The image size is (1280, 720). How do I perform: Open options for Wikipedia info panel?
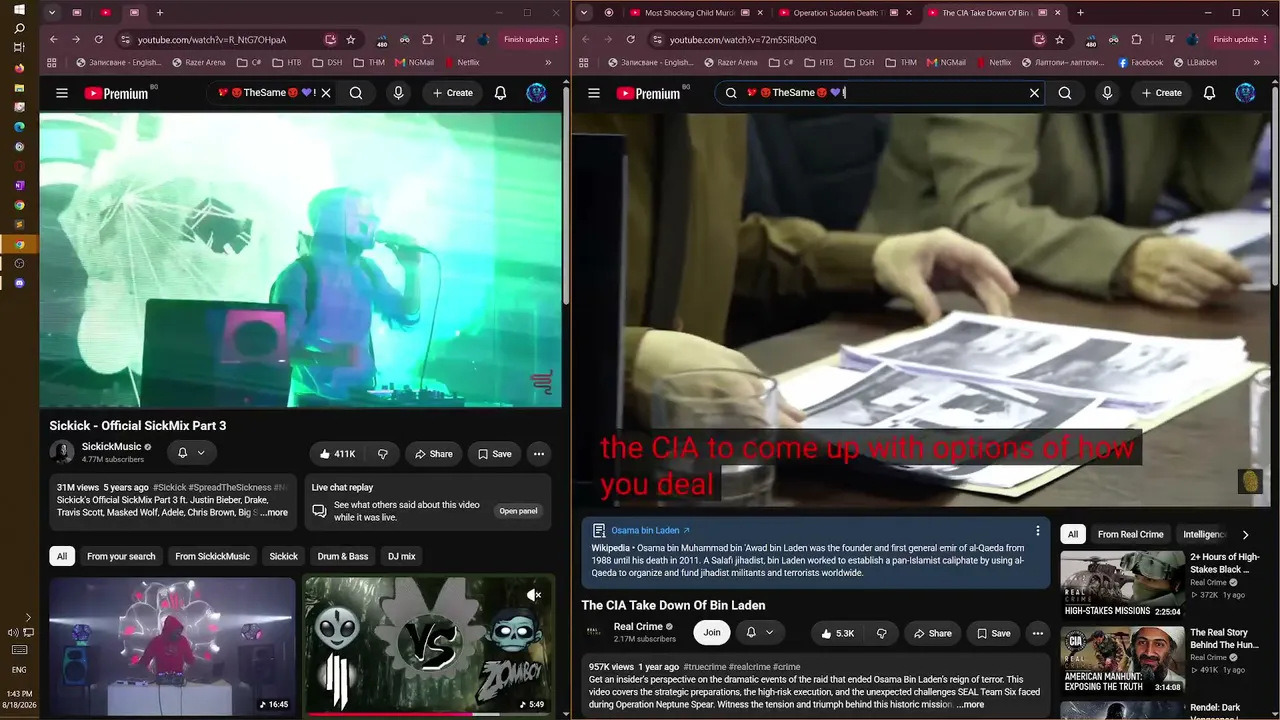point(1037,531)
